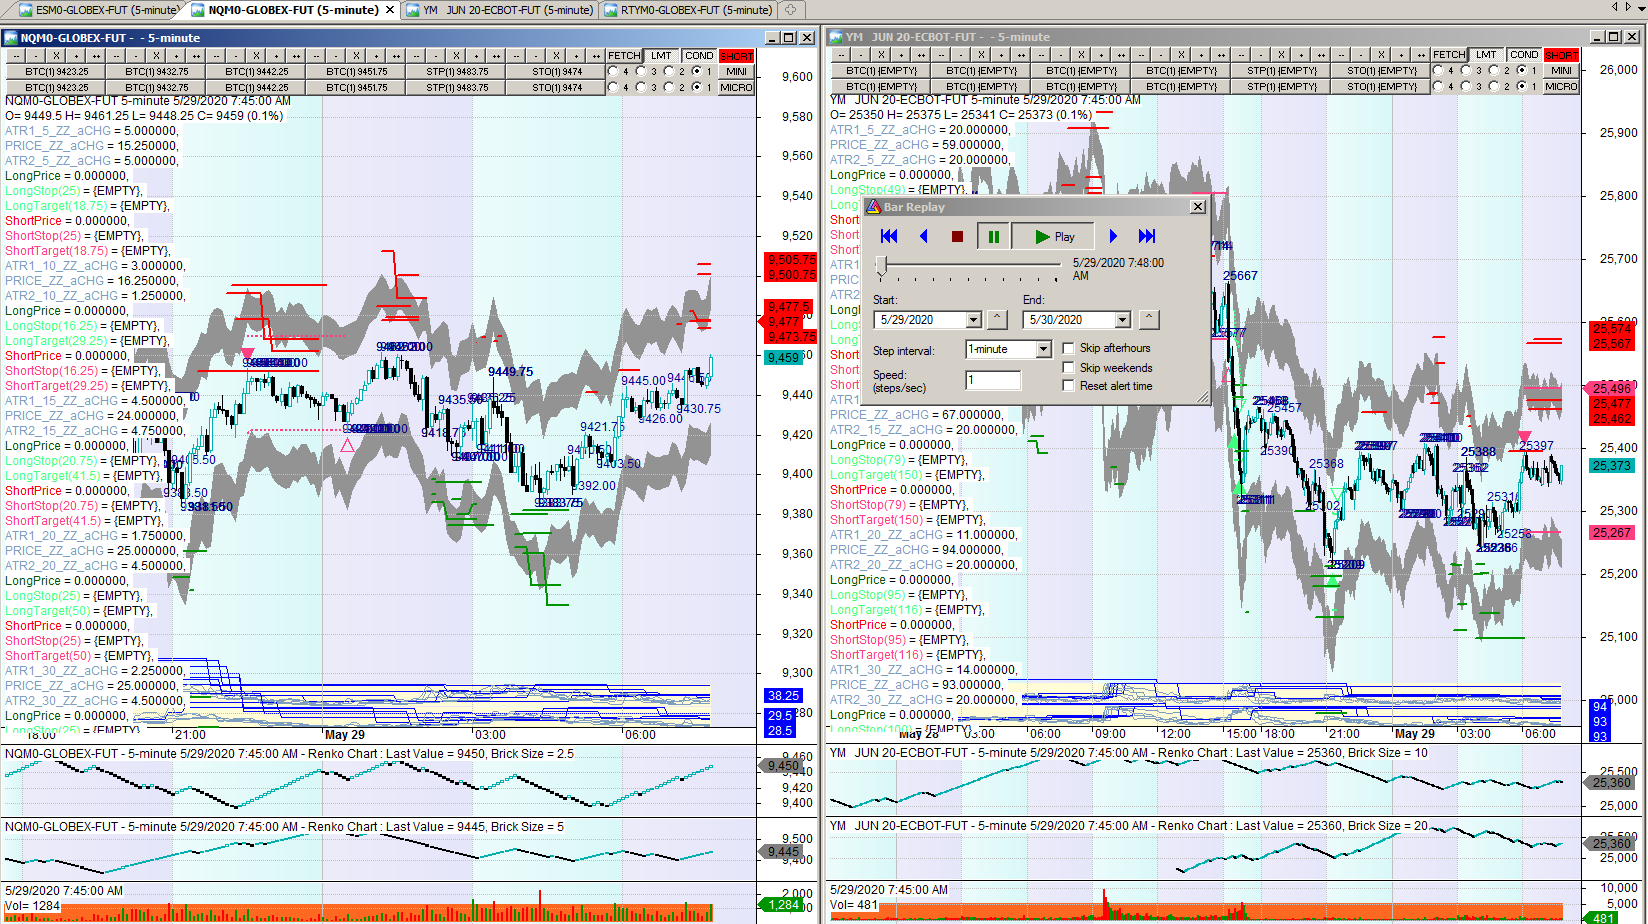Screen dimensions: 1648x924
Task: Jump to replay end in Bar Replay
Action: [1147, 237]
